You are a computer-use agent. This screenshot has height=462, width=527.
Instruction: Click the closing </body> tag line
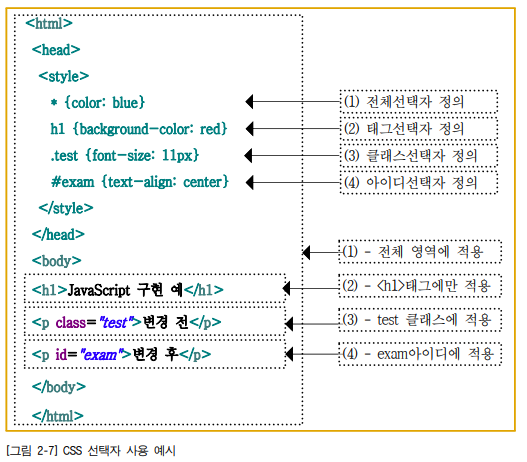(59, 387)
